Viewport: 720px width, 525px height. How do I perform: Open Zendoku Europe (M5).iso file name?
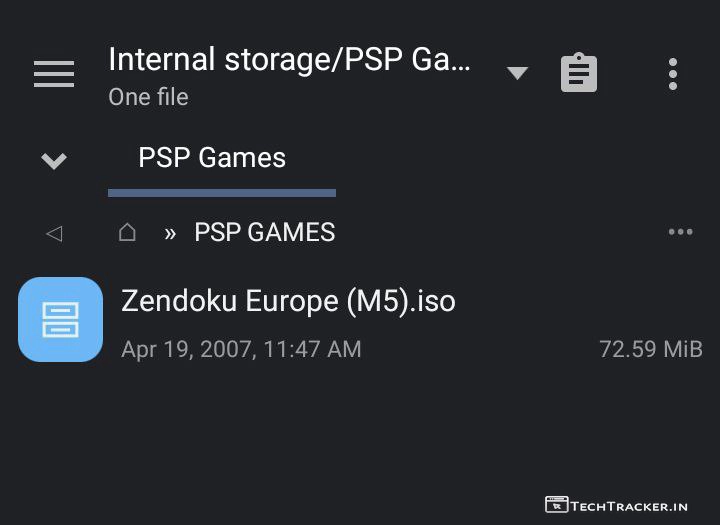pos(288,300)
